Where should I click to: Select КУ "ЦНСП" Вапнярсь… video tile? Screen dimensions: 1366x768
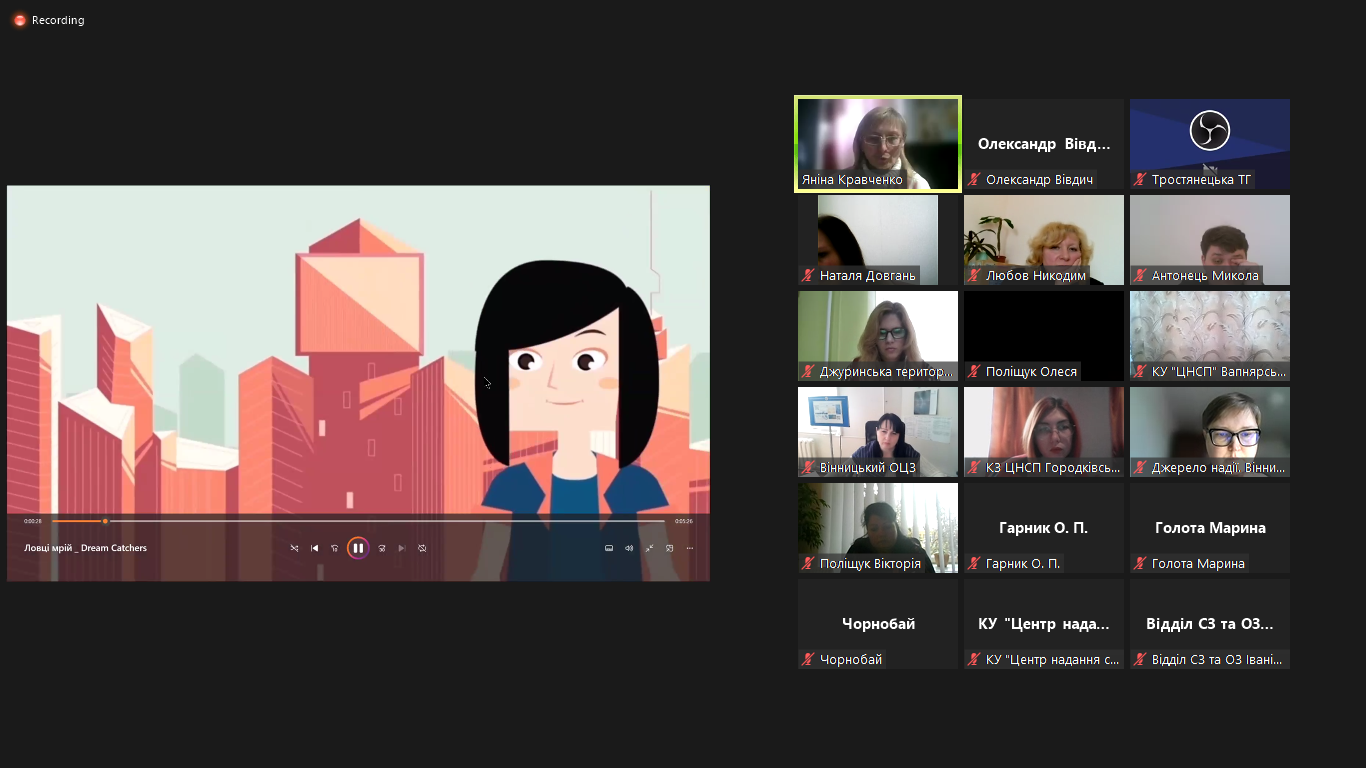(x=1210, y=336)
